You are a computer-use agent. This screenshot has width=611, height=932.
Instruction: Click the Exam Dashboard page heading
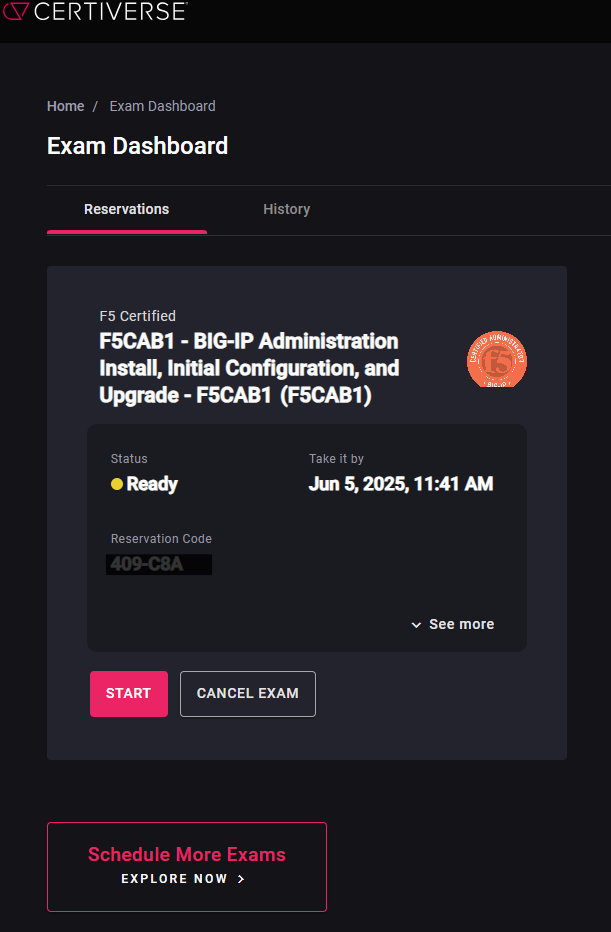pos(137,146)
